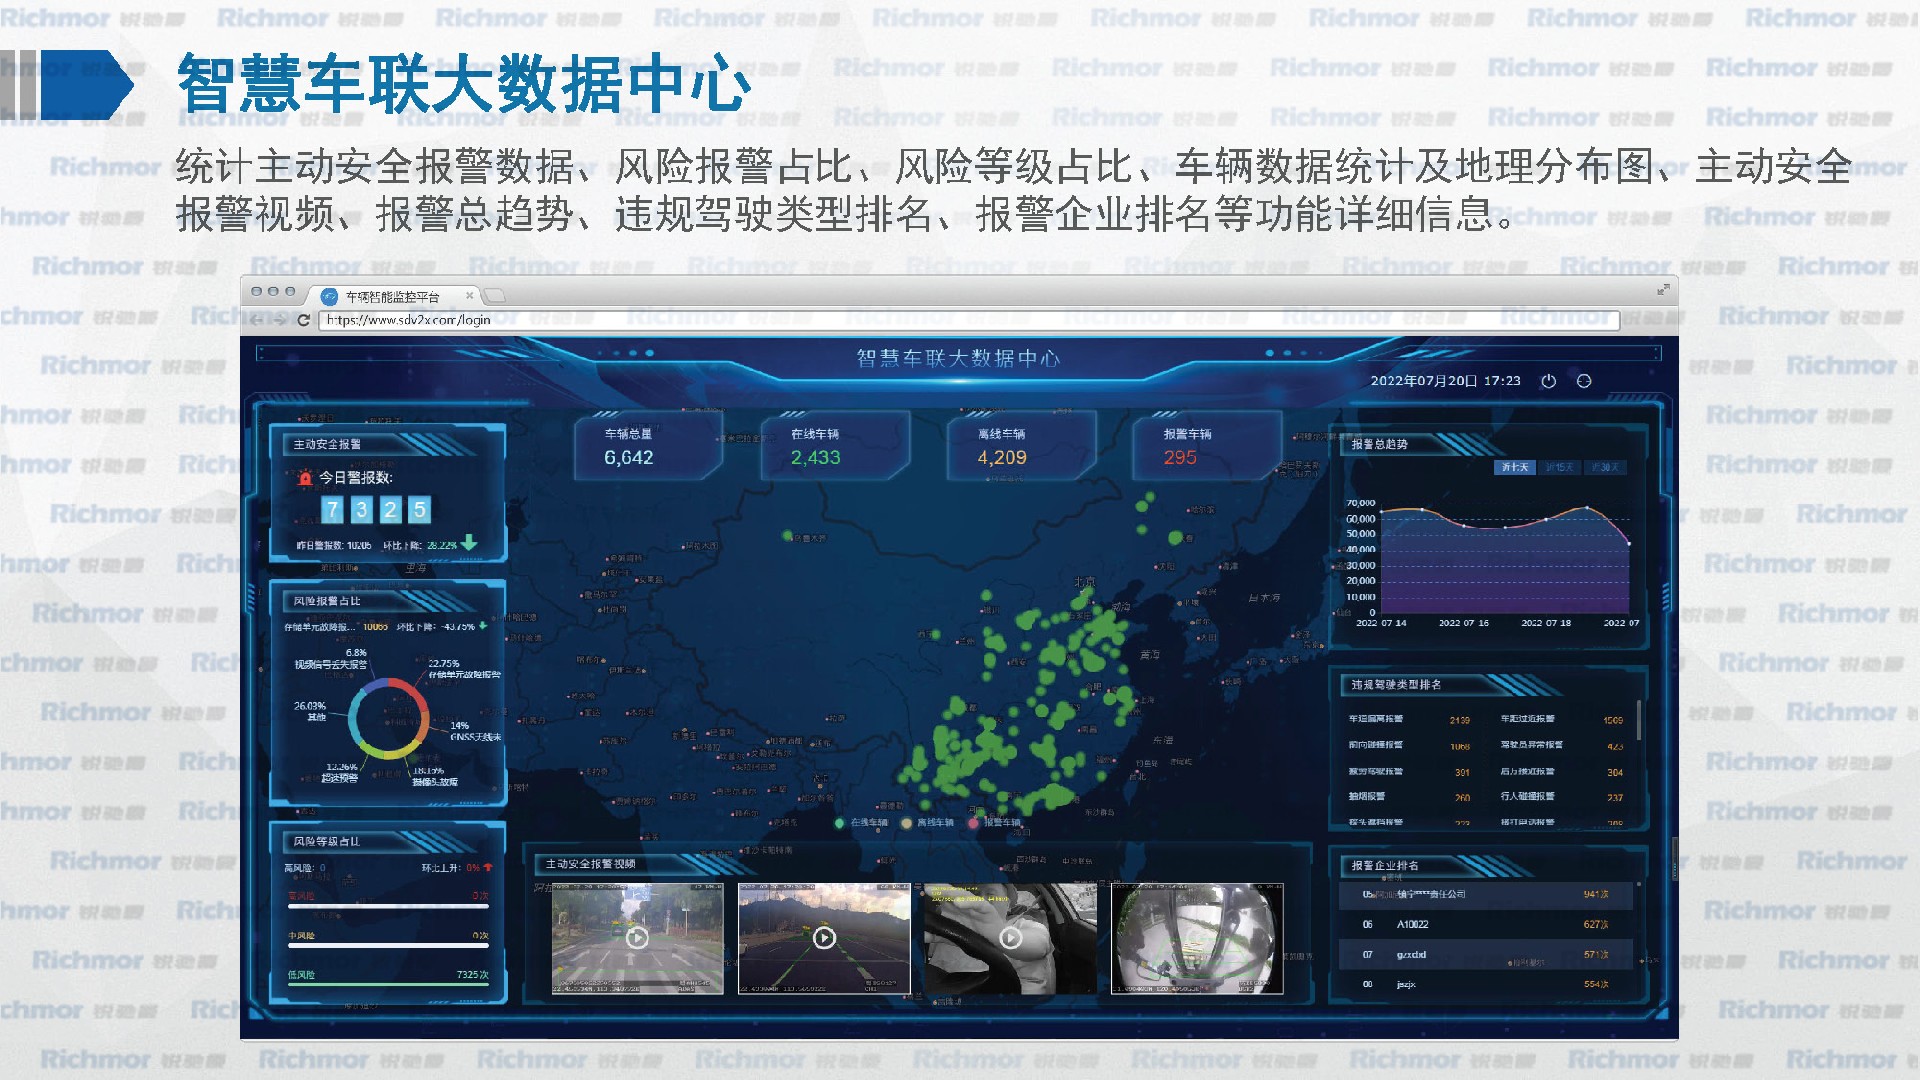Screen dimensions: 1920x1080
Task: Click the 离线车辆 4,209 card
Action: point(1021,446)
